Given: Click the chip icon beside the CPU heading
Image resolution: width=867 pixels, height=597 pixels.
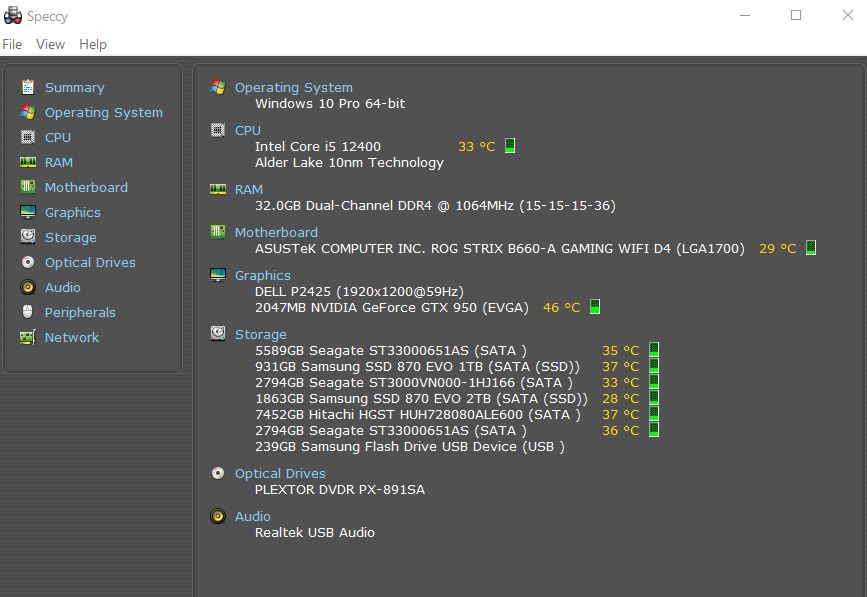Looking at the screenshot, I should pyautogui.click(x=218, y=130).
